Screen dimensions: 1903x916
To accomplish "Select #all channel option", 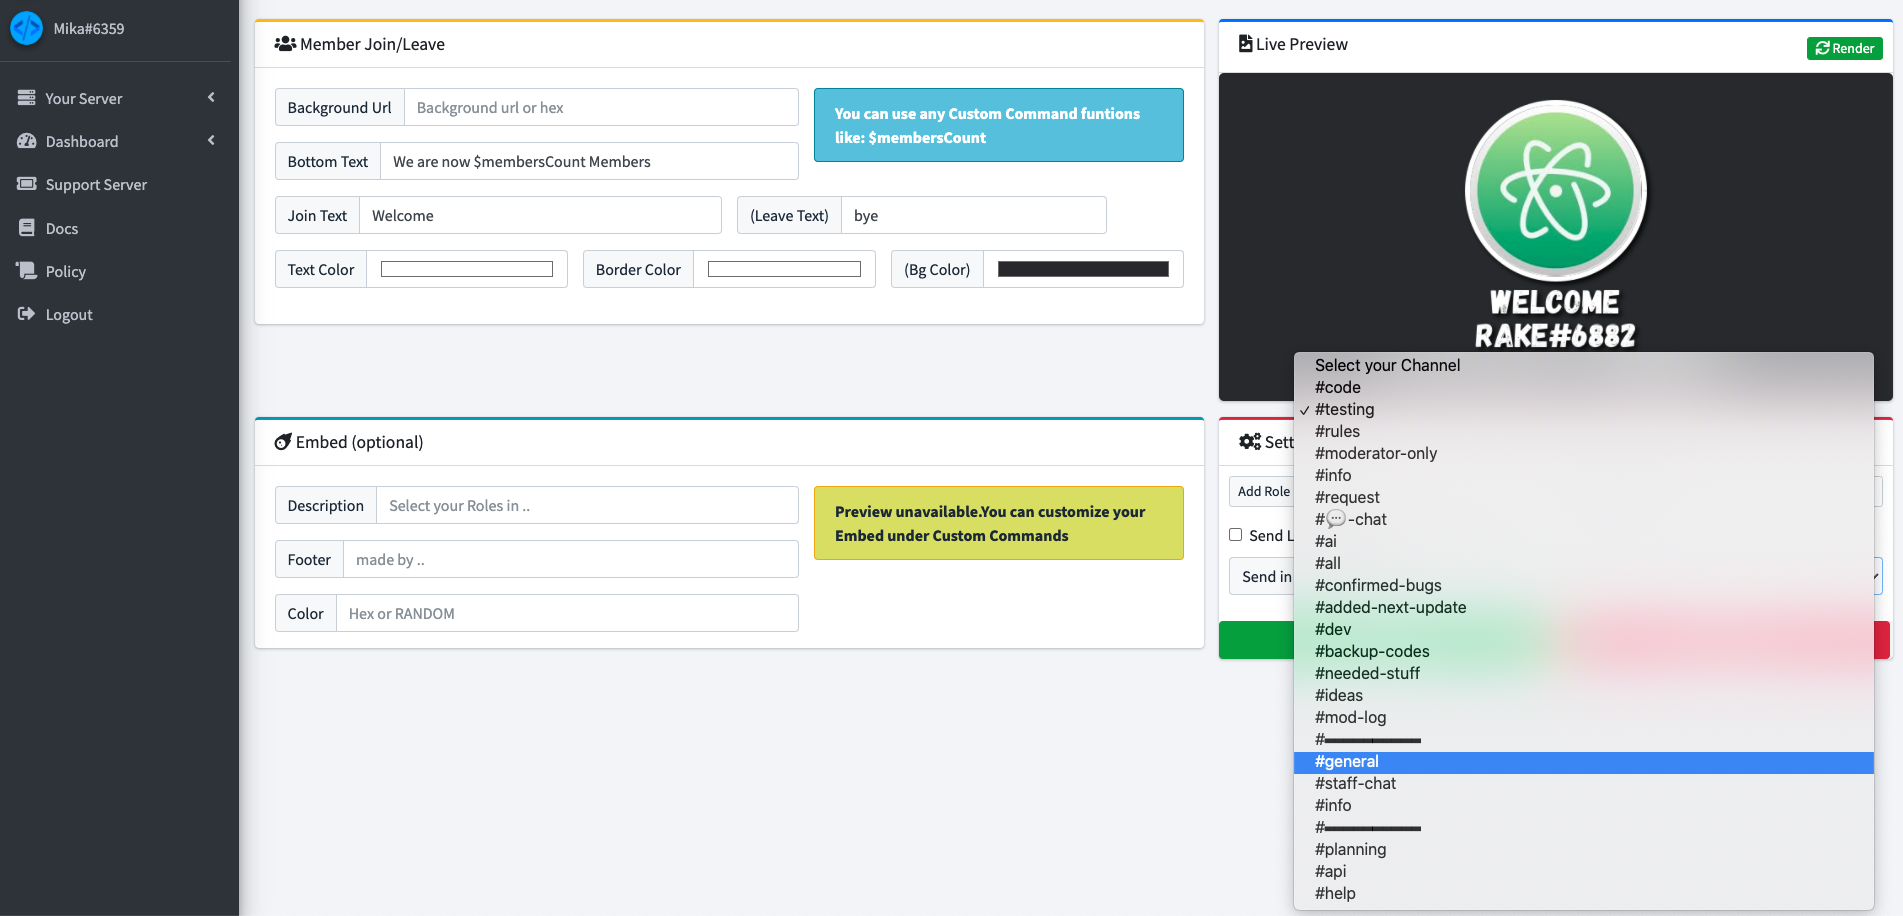I will pyautogui.click(x=1583, y=563).
